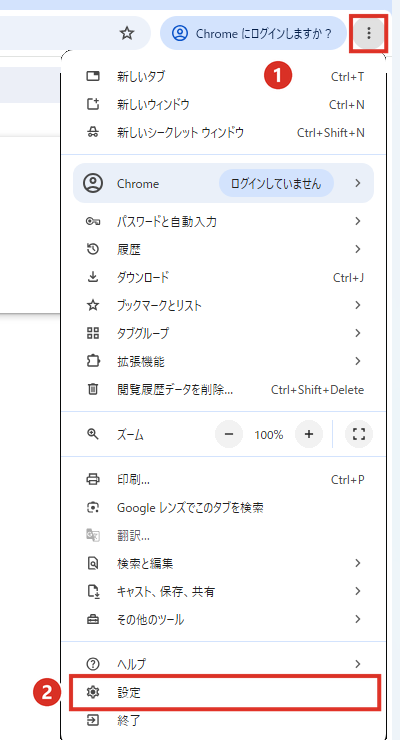Image resolution: width=400 pixels, height=740 pixels.
Task: Expand the ブックマークとリスト arrow
Action: click(x=358, y=305)
